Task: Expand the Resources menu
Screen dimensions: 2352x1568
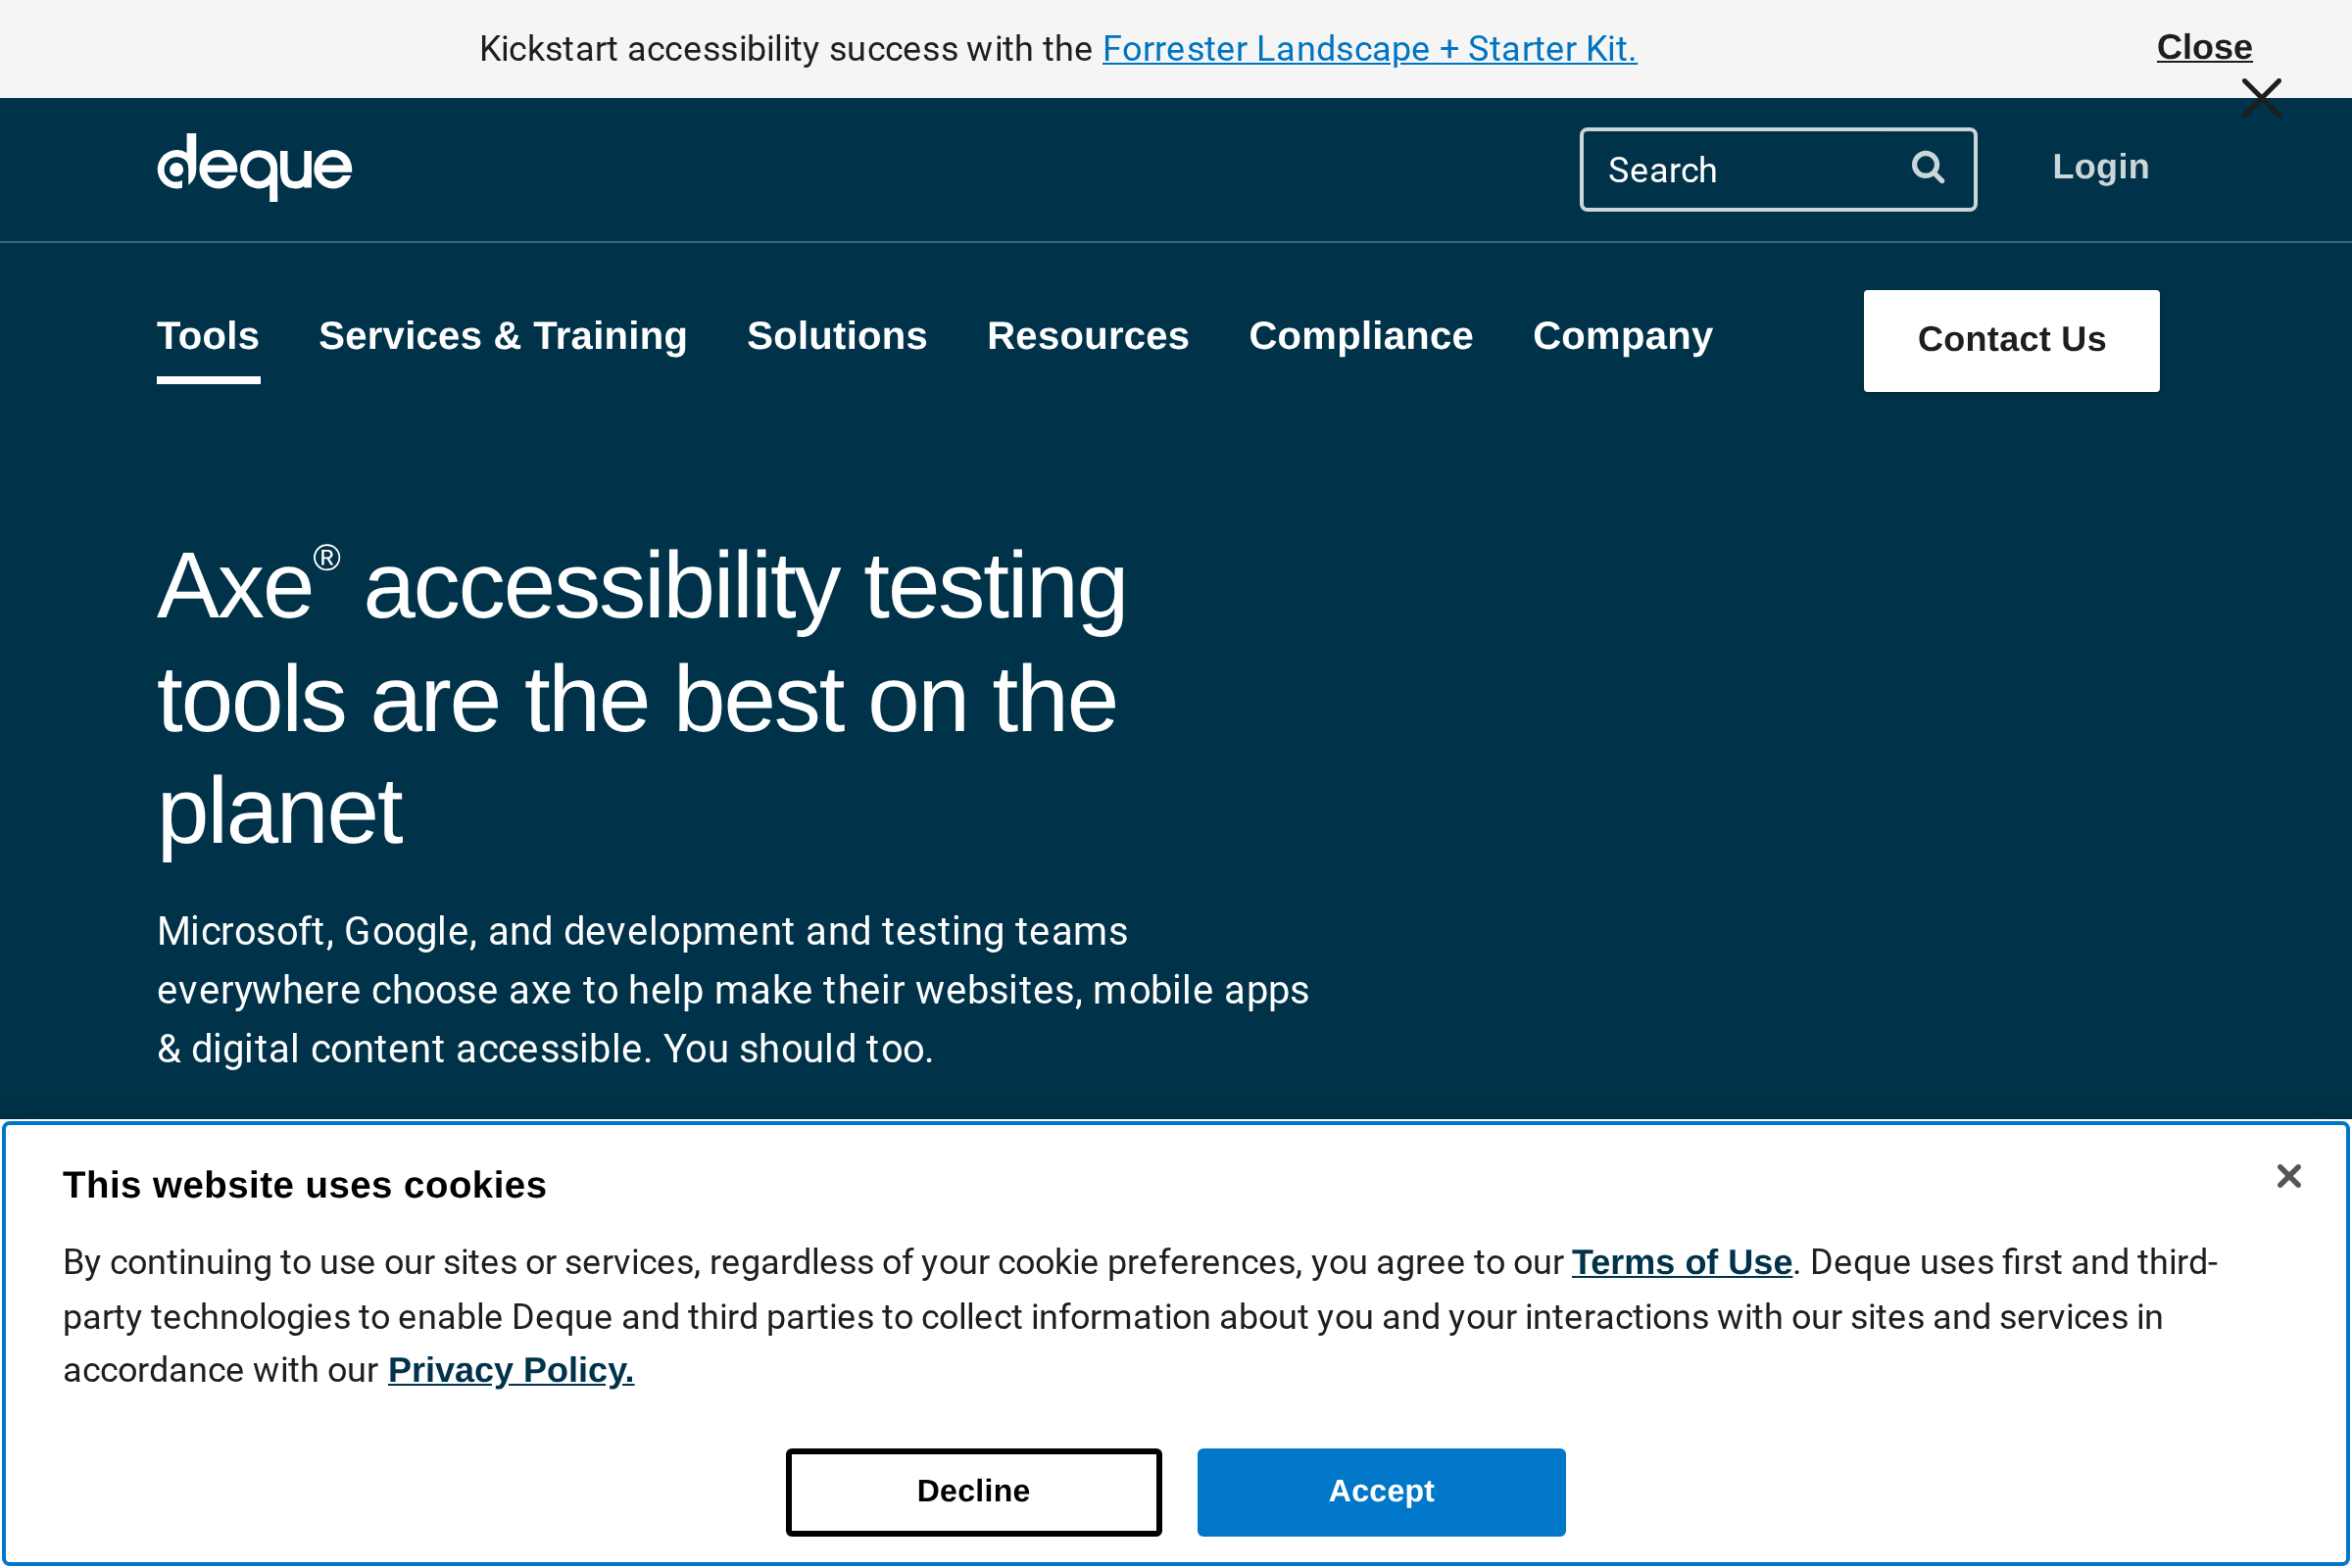Action: click(1088, 336)
